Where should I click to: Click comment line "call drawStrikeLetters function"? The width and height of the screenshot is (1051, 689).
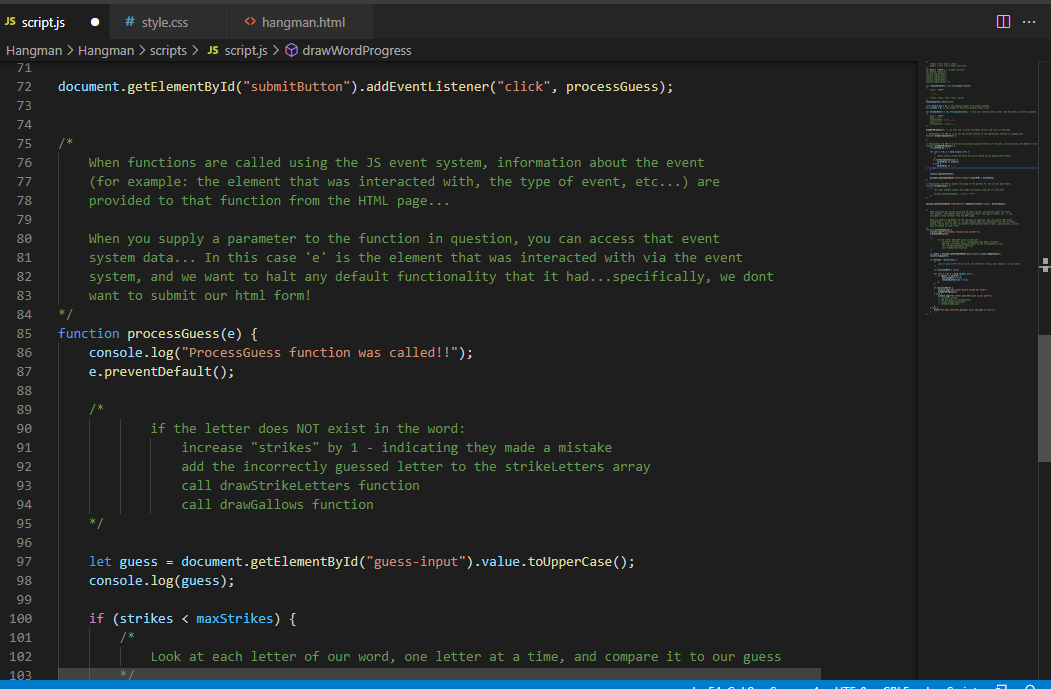pyautogui.click(x=300, y=485)
